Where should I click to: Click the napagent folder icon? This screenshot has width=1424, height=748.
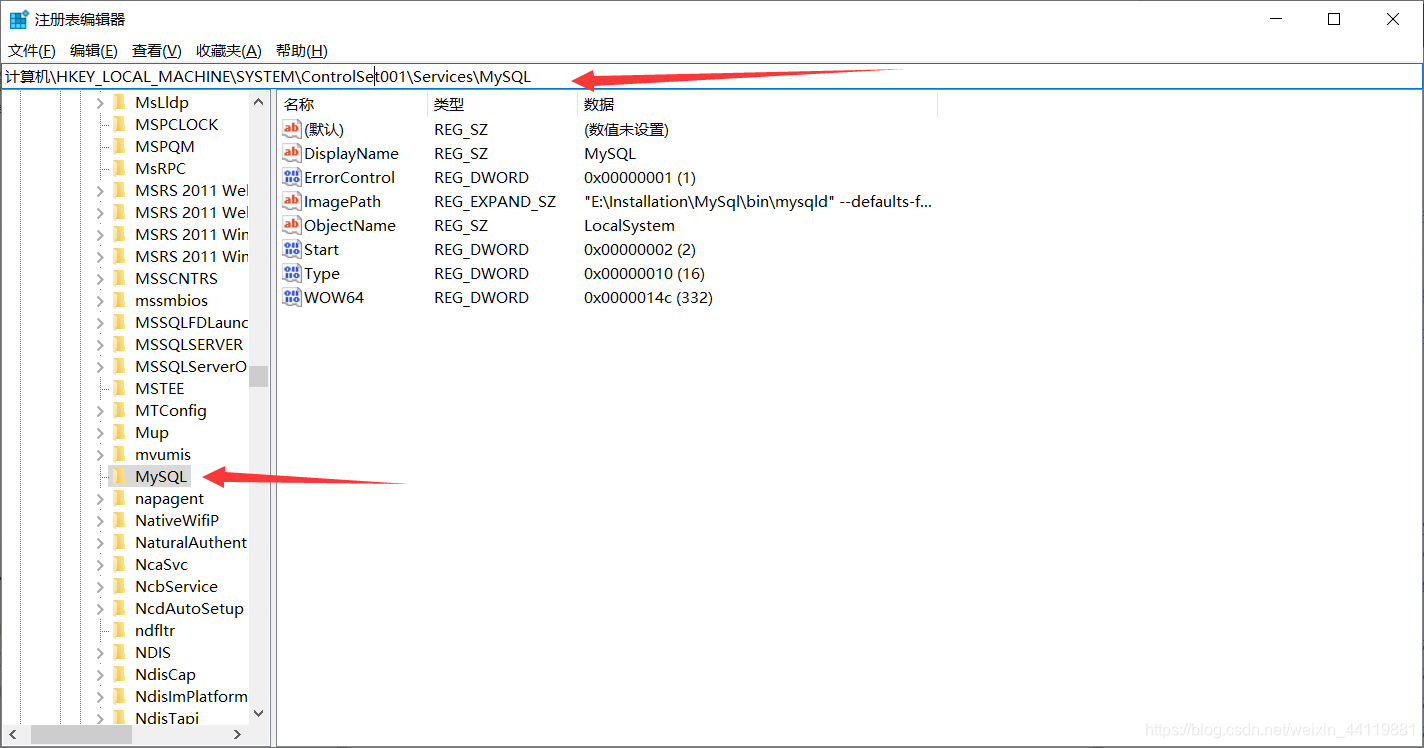119,498
